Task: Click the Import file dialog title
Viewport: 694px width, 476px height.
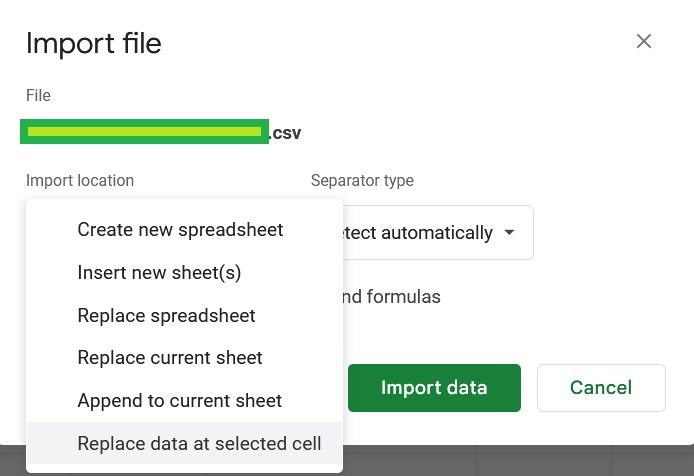Action: tap(94, 43)
